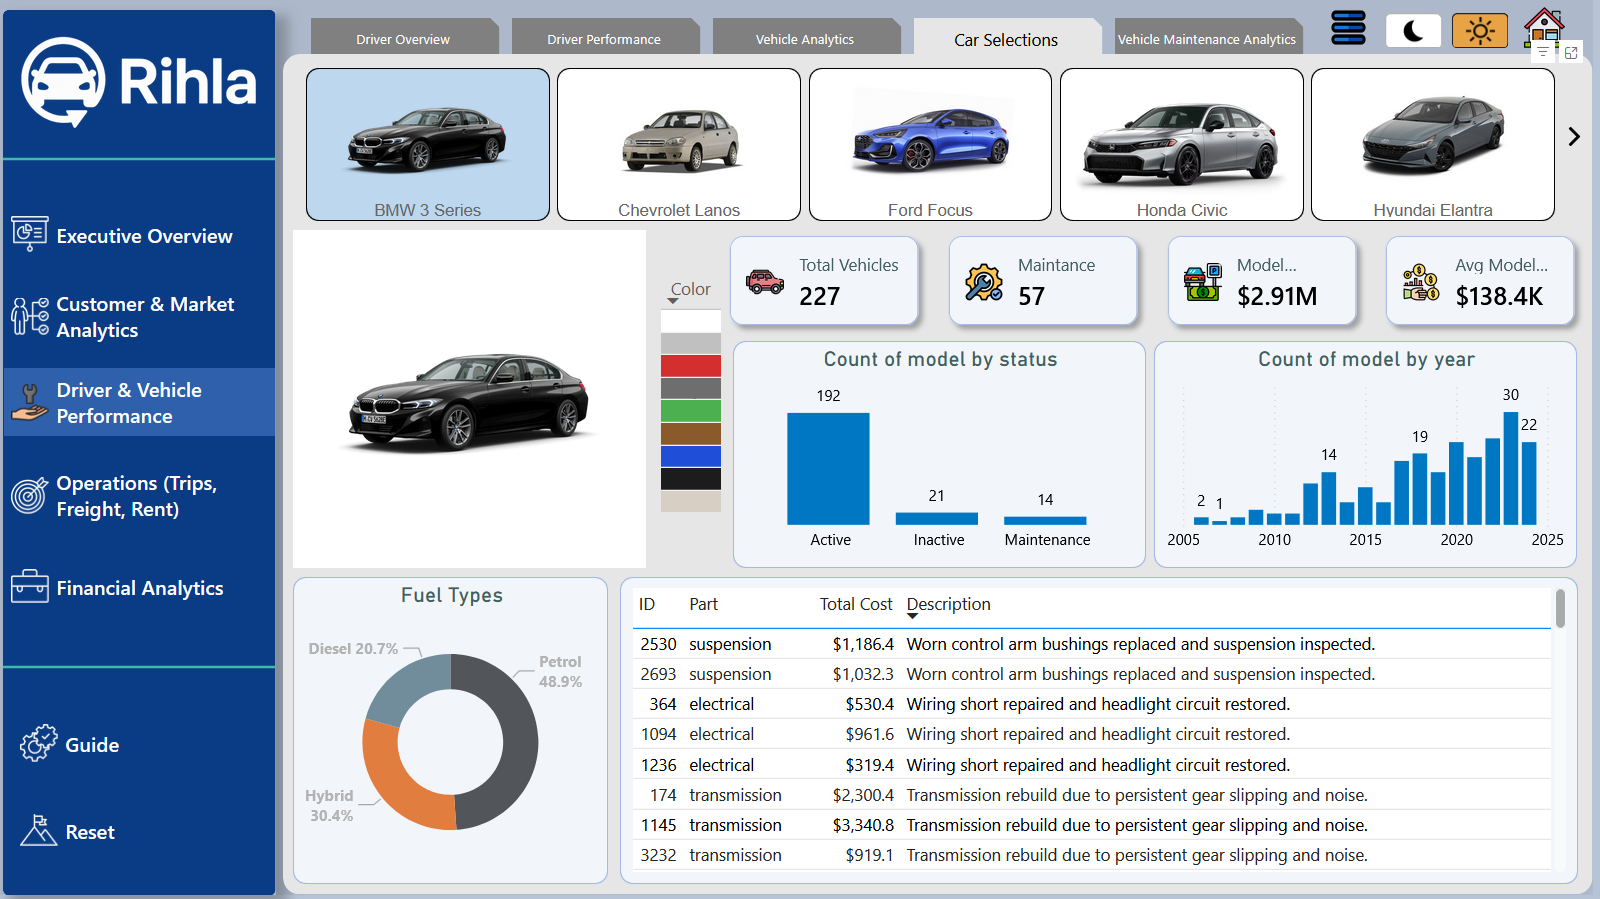Pick the green color swatch
Image resolution: width=1600 pixels, height=899 pixels.
(x=691, y=411)
